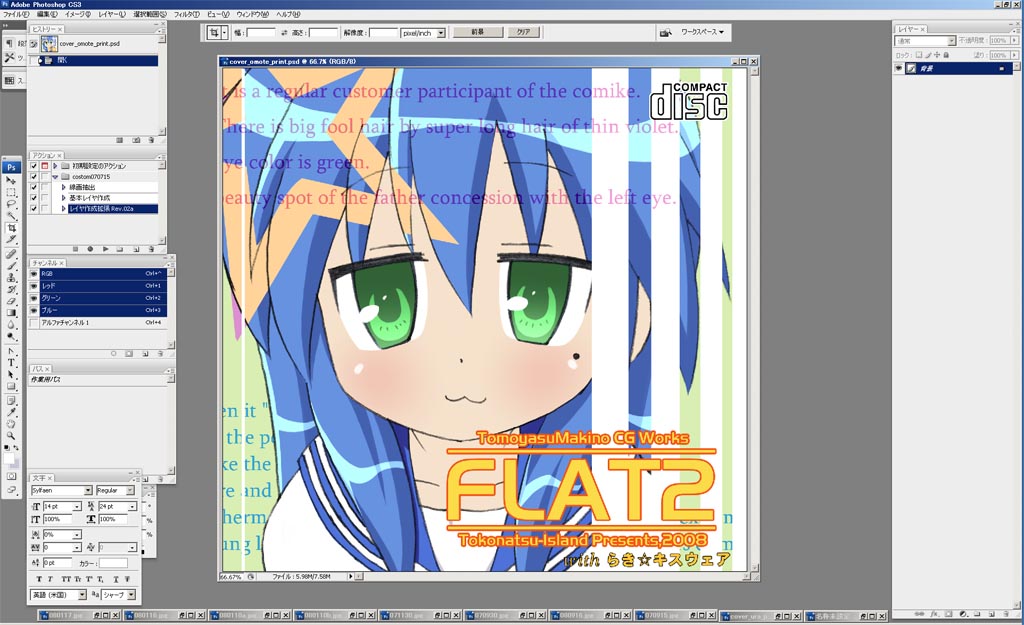Open the 英語 (米国) language dropdown
The width and height of the screenshot is (1024, 625).
pyautogui.click(x=82, y=595)
